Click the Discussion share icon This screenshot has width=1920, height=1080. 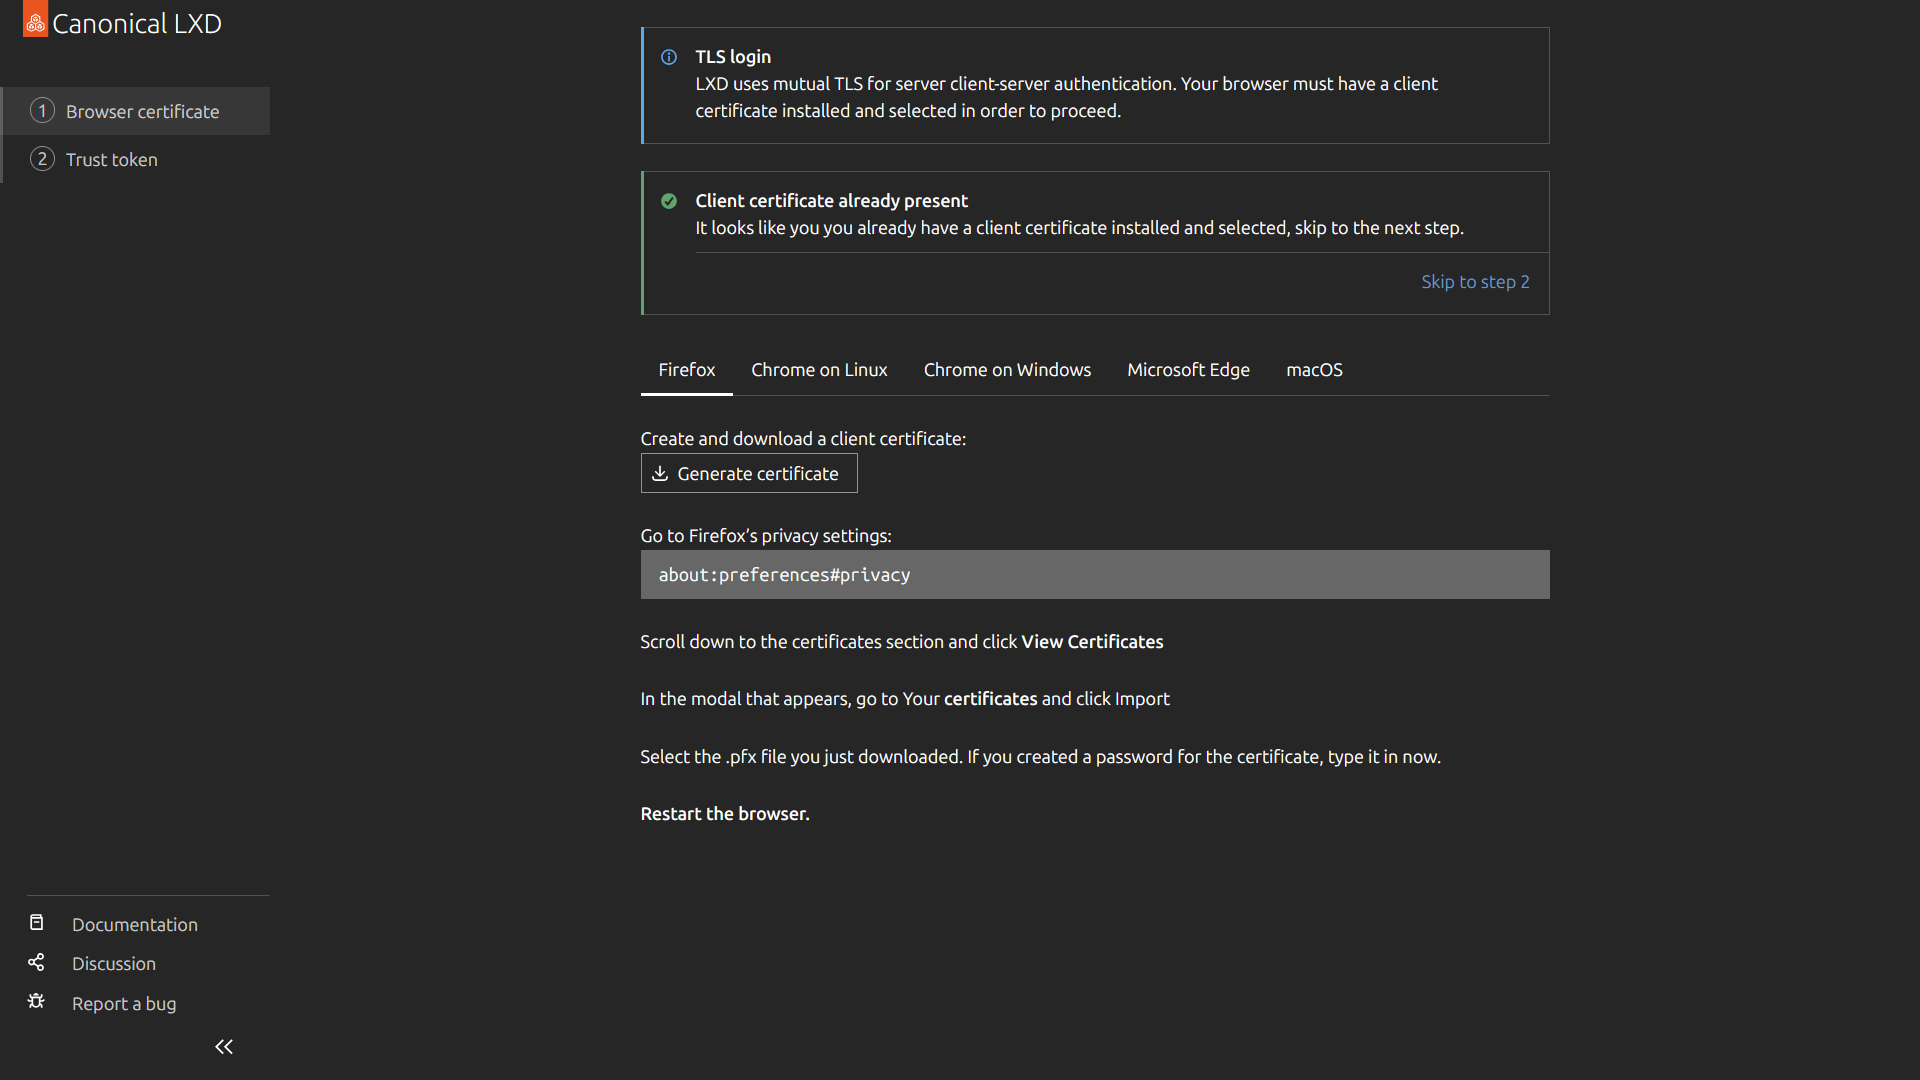point(36,962)
